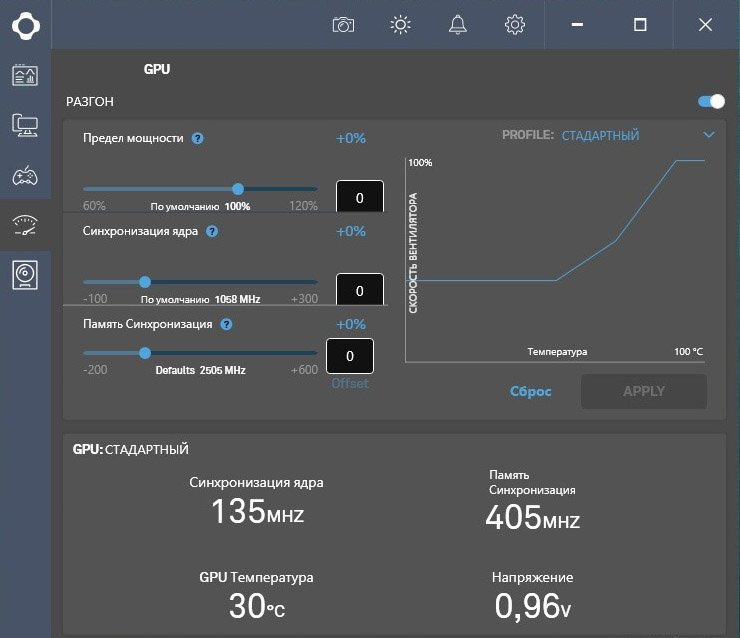Click the core clock +0% value
This screenshot has width=740, height=638.
(x=351, y=232)
